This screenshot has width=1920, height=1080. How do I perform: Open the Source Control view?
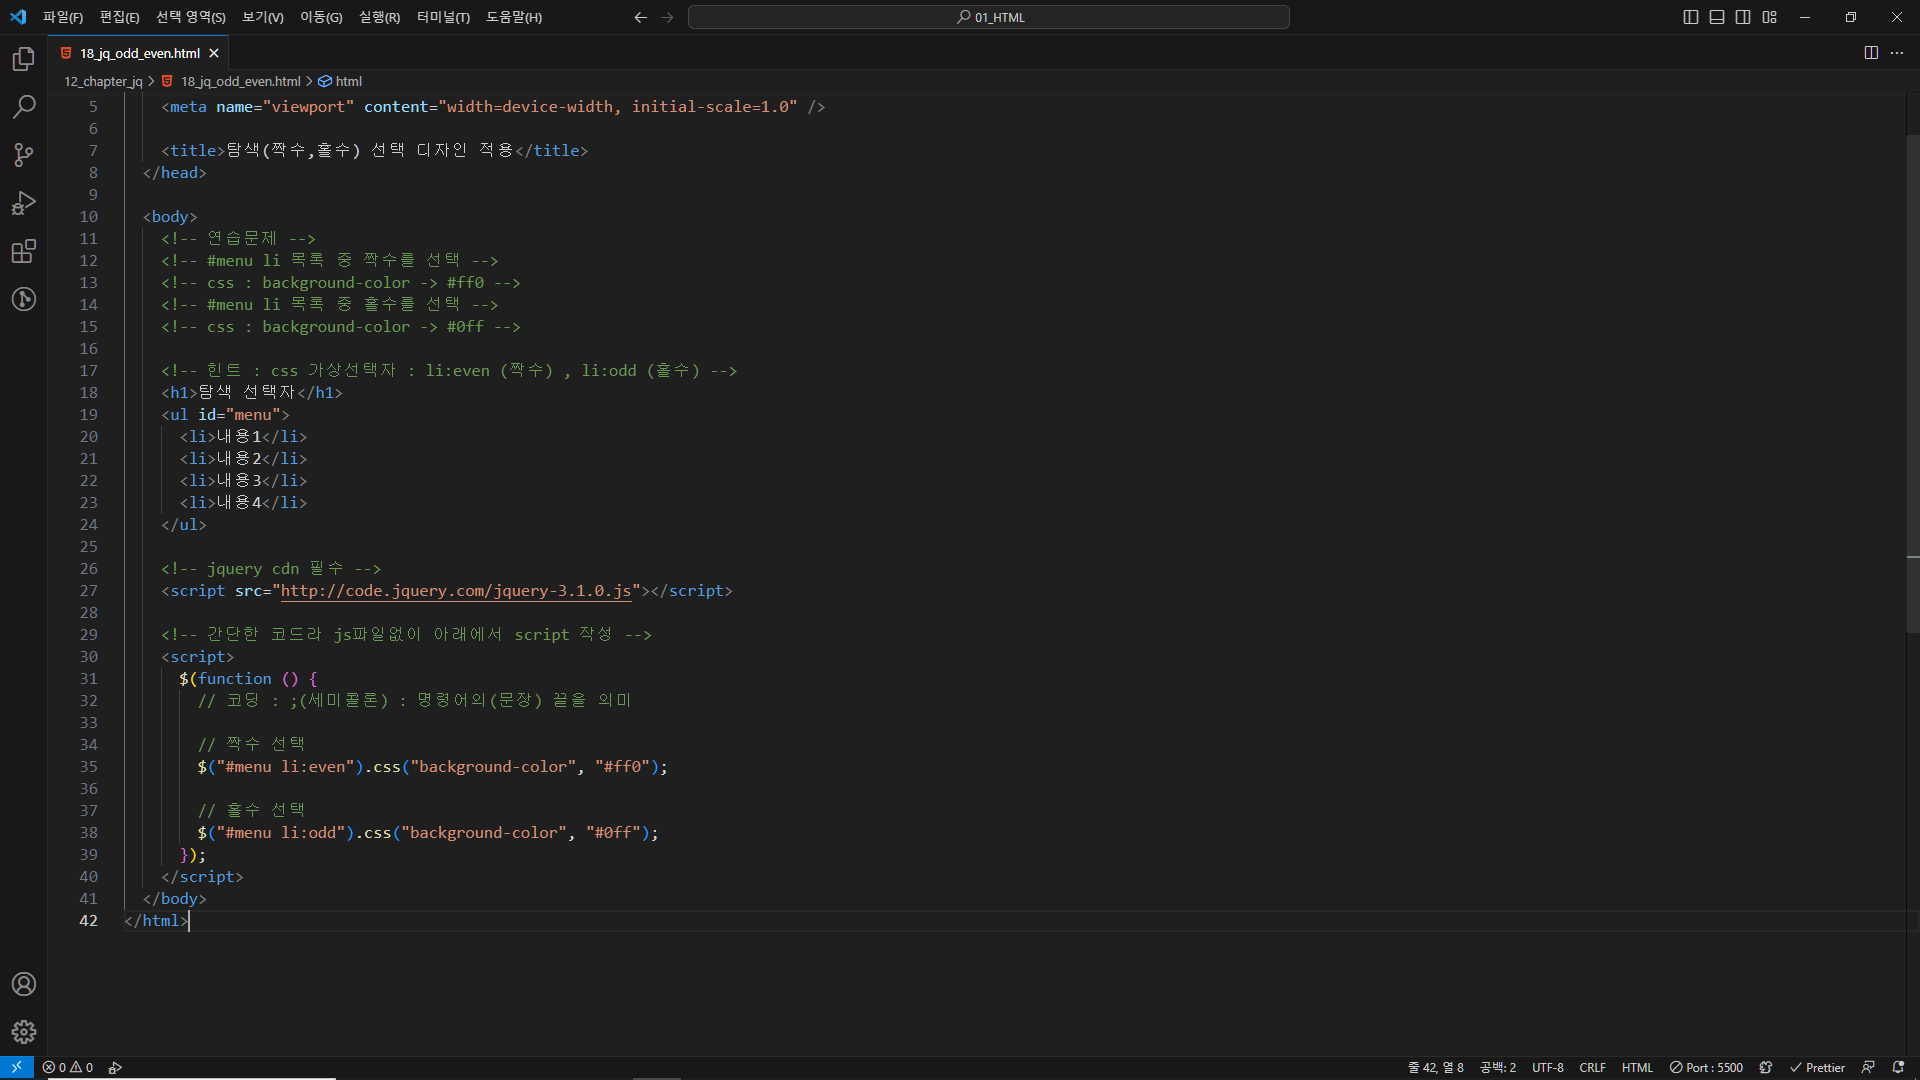[24, 155]
